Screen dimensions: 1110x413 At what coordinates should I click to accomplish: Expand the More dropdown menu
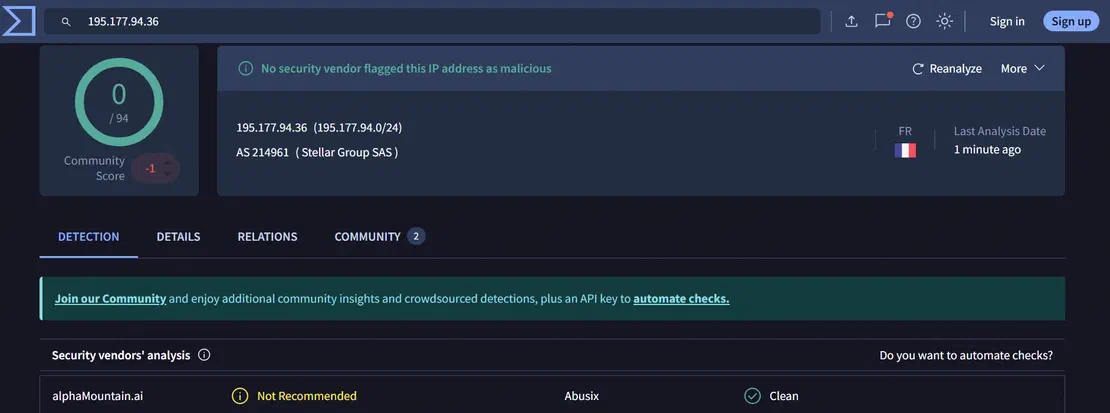pyautogui.click(x=1022, y=69)
